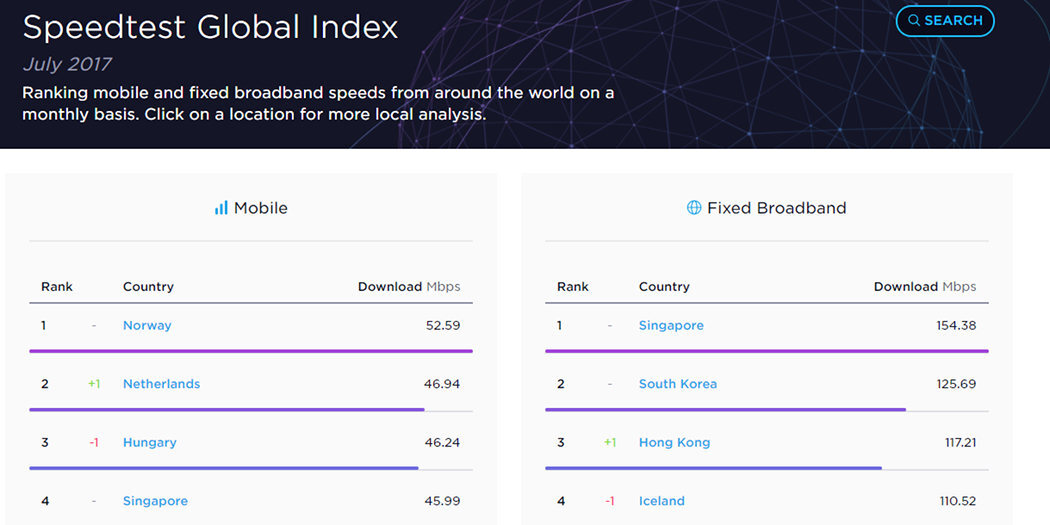This screenshot has height=525, width=1050.
Task: Click Fixed Broadband table Download Mbps header
Action: point(925,287)
